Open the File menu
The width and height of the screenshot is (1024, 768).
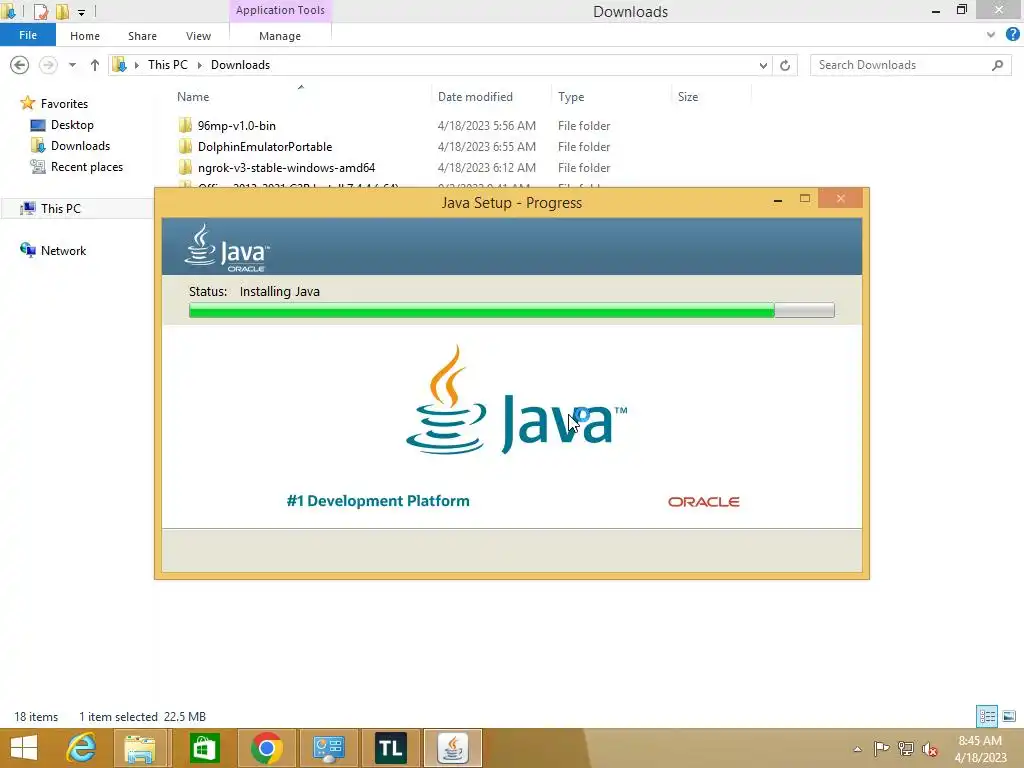pyautogui.click(x=28, y=35)
